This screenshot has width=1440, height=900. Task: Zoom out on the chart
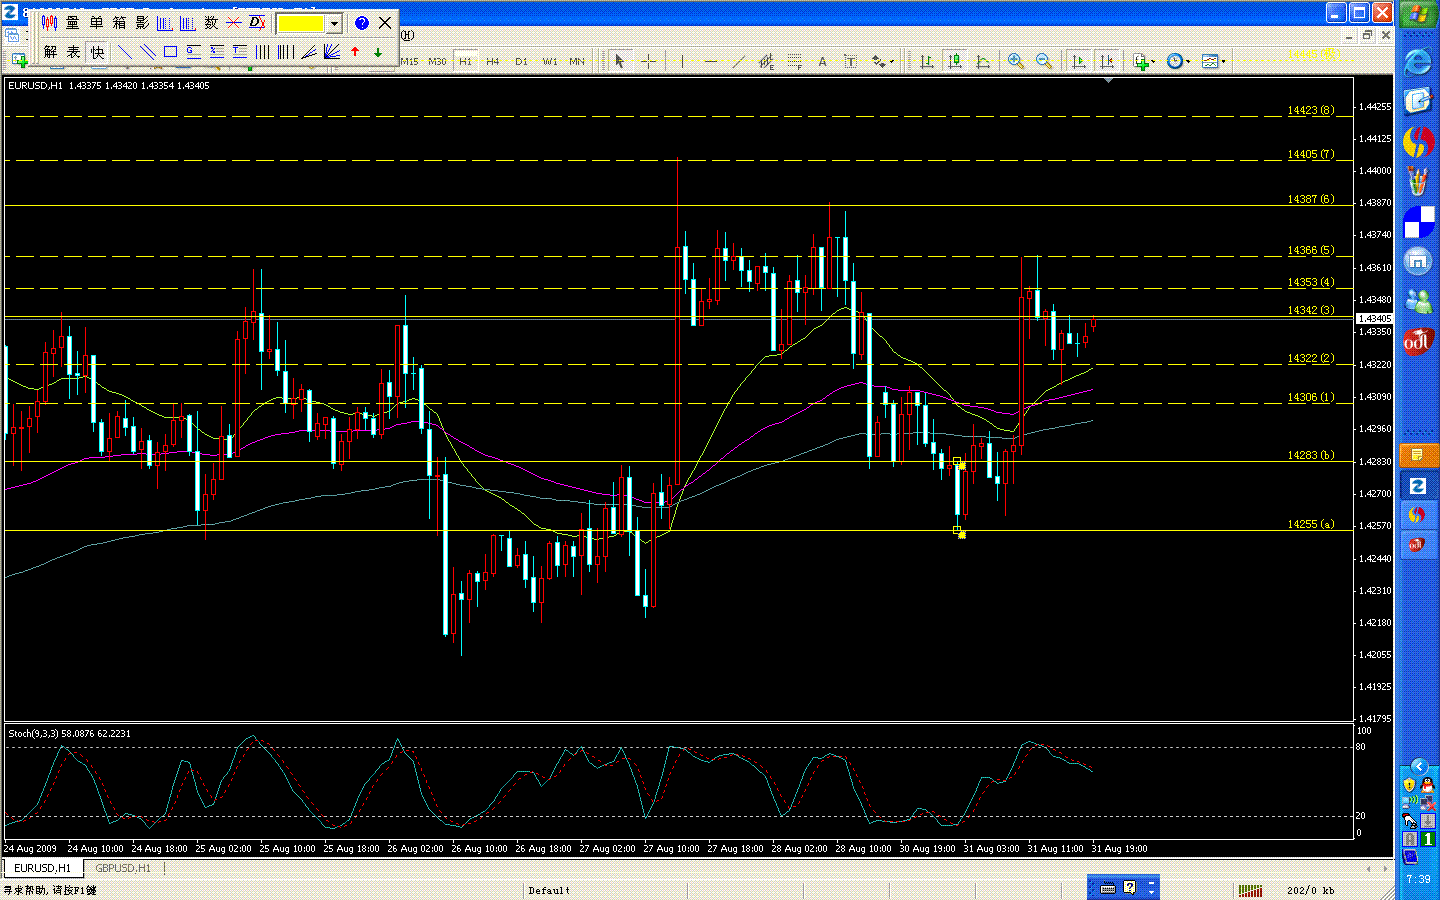1044,62
